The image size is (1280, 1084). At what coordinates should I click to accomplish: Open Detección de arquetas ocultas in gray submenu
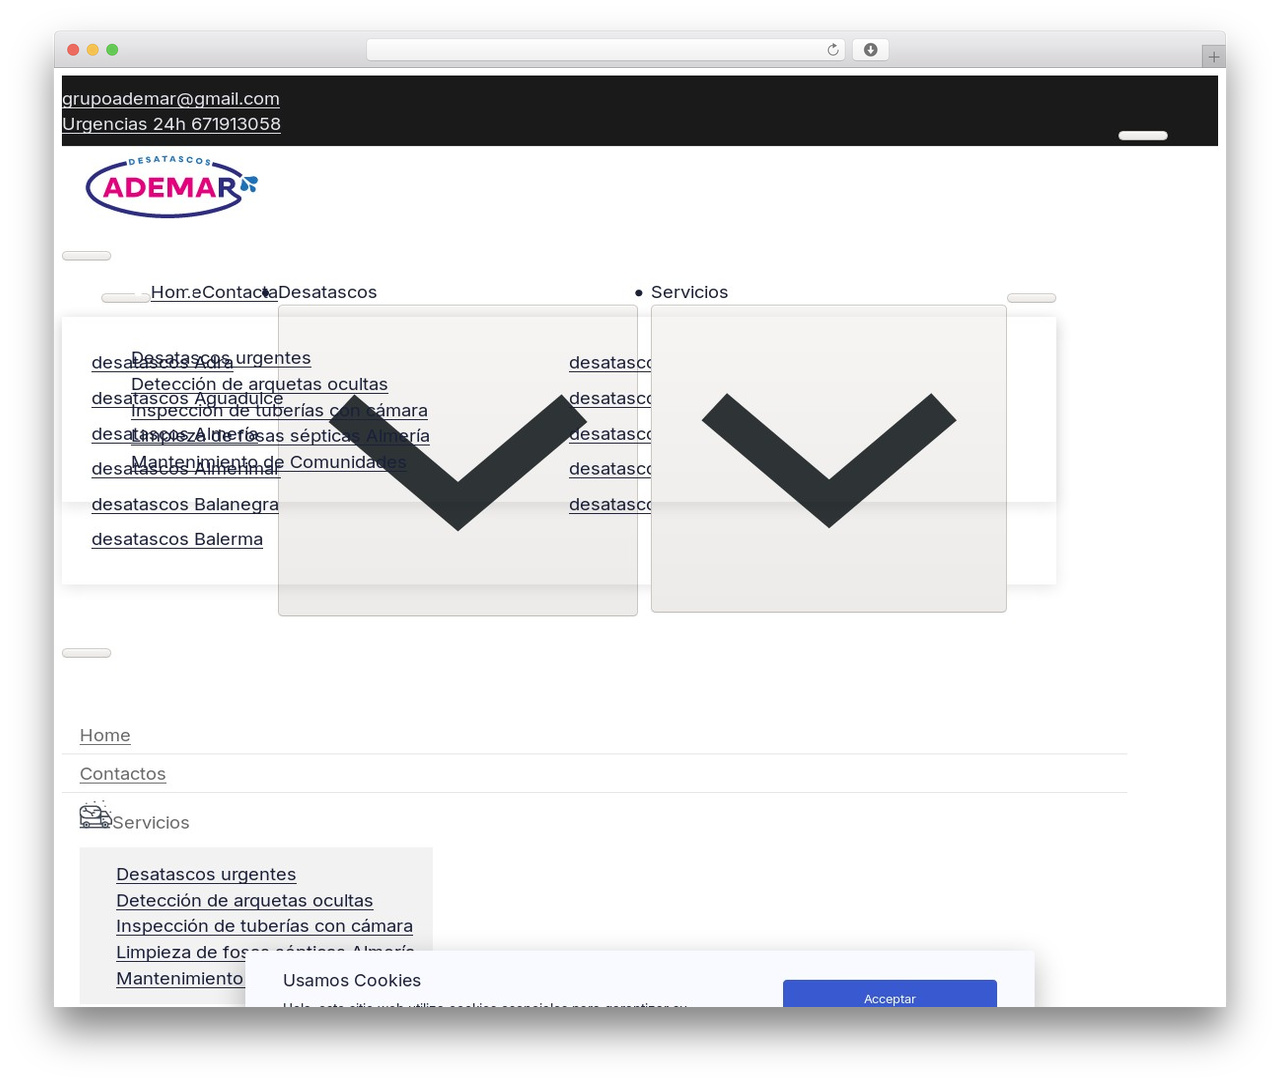coord(244,900)
